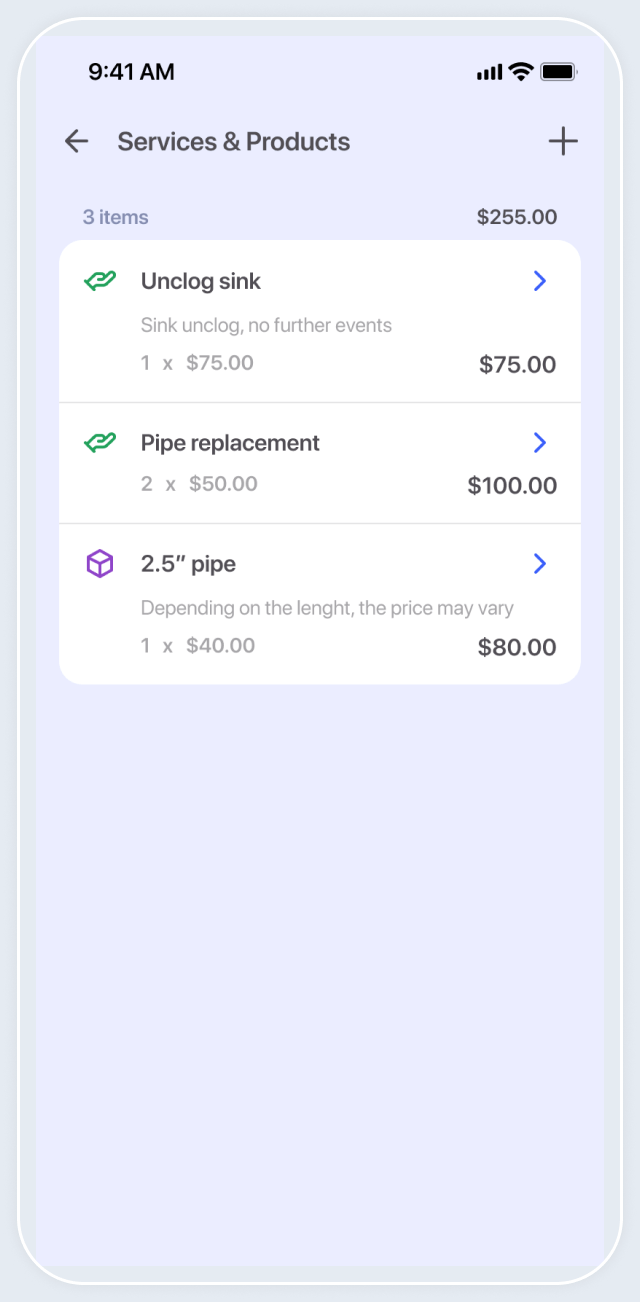The height and width of the screenshot is (1302, 640).
Task: Tap the chevron next to 2.5" pipe
Action: tap(539, 563)
